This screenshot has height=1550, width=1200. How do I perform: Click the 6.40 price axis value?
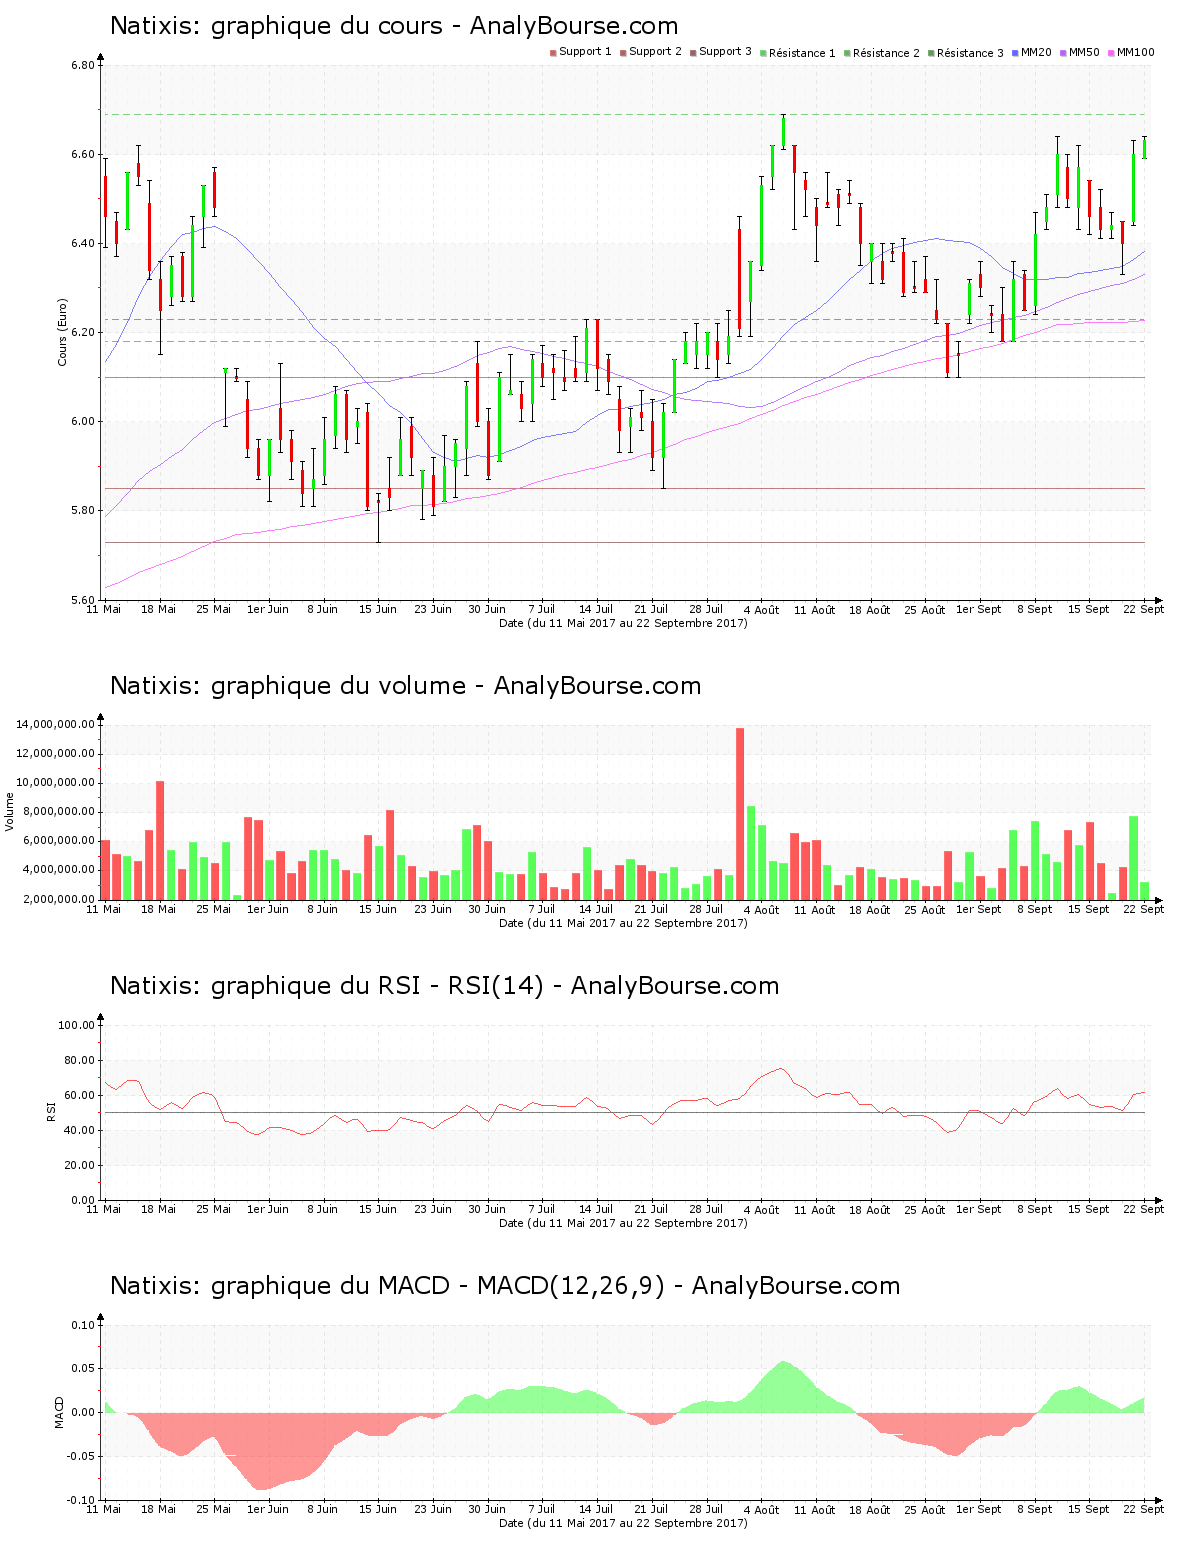click(83, 244)
